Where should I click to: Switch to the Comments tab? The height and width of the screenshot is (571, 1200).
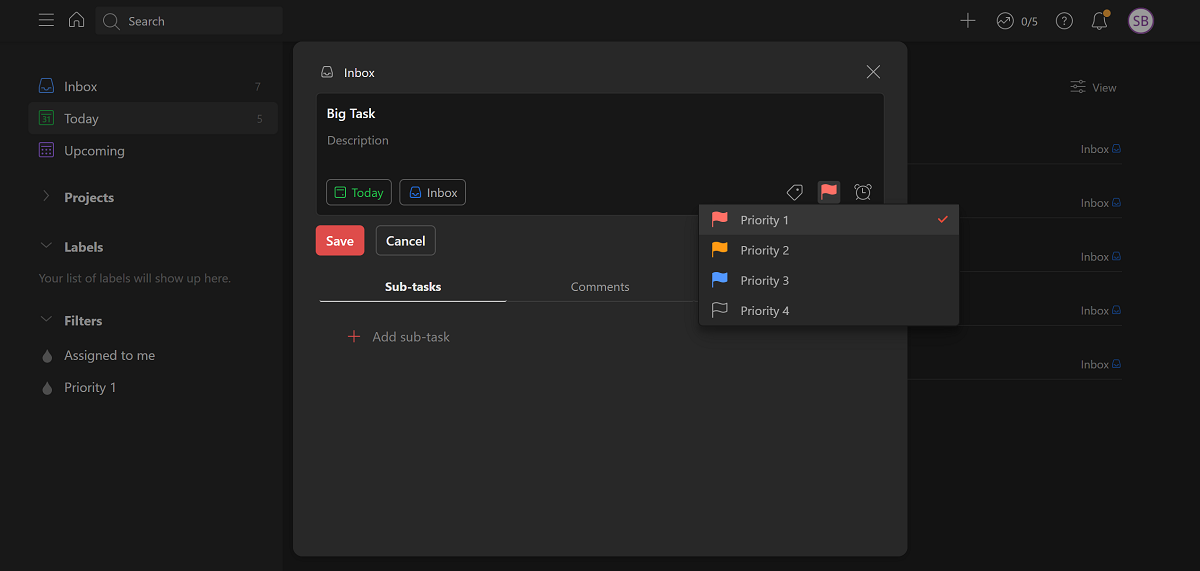600,286
